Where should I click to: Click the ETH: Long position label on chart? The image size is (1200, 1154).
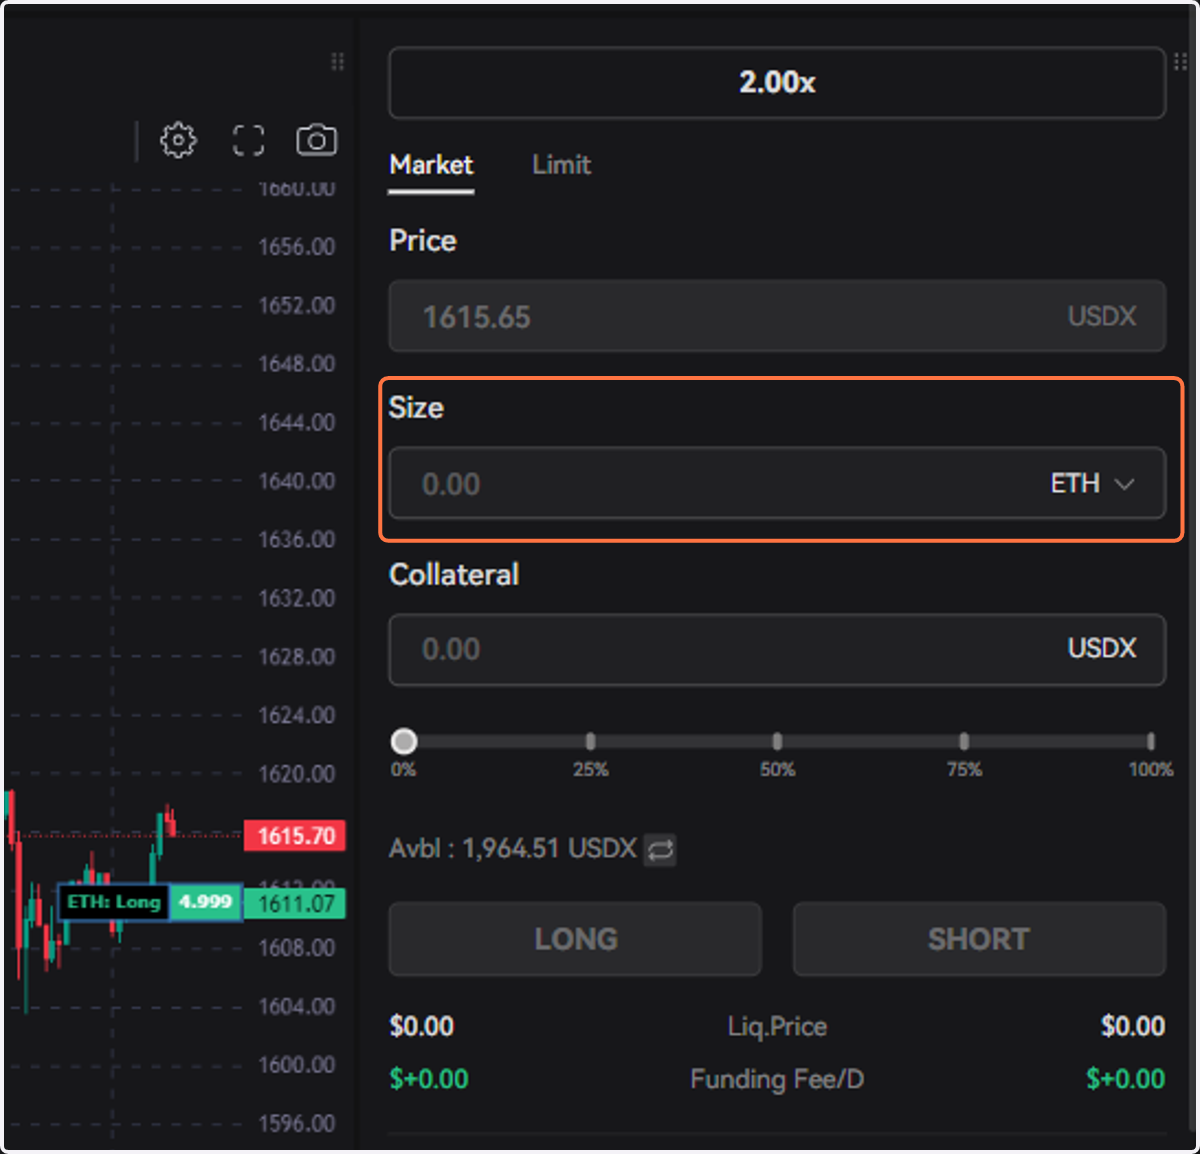pyautogui.click(x=113, y=902)
